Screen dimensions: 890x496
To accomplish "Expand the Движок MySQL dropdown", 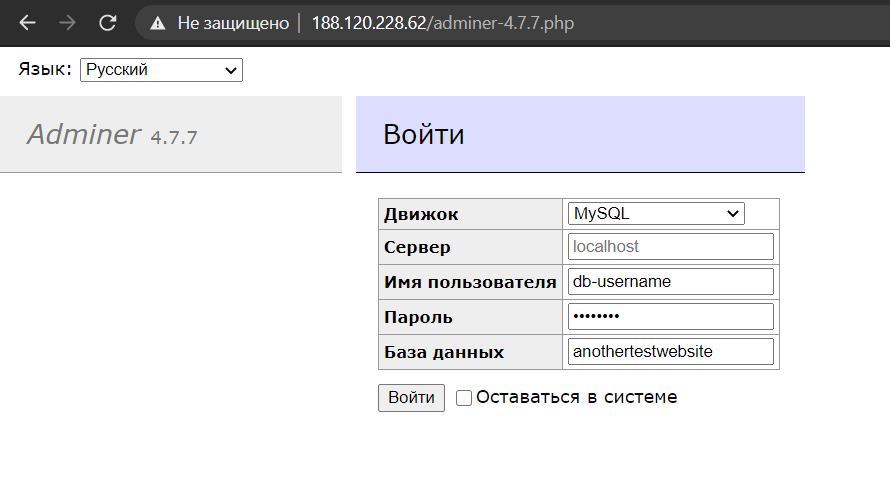I will pyautogui.click(x=656, y=213).
